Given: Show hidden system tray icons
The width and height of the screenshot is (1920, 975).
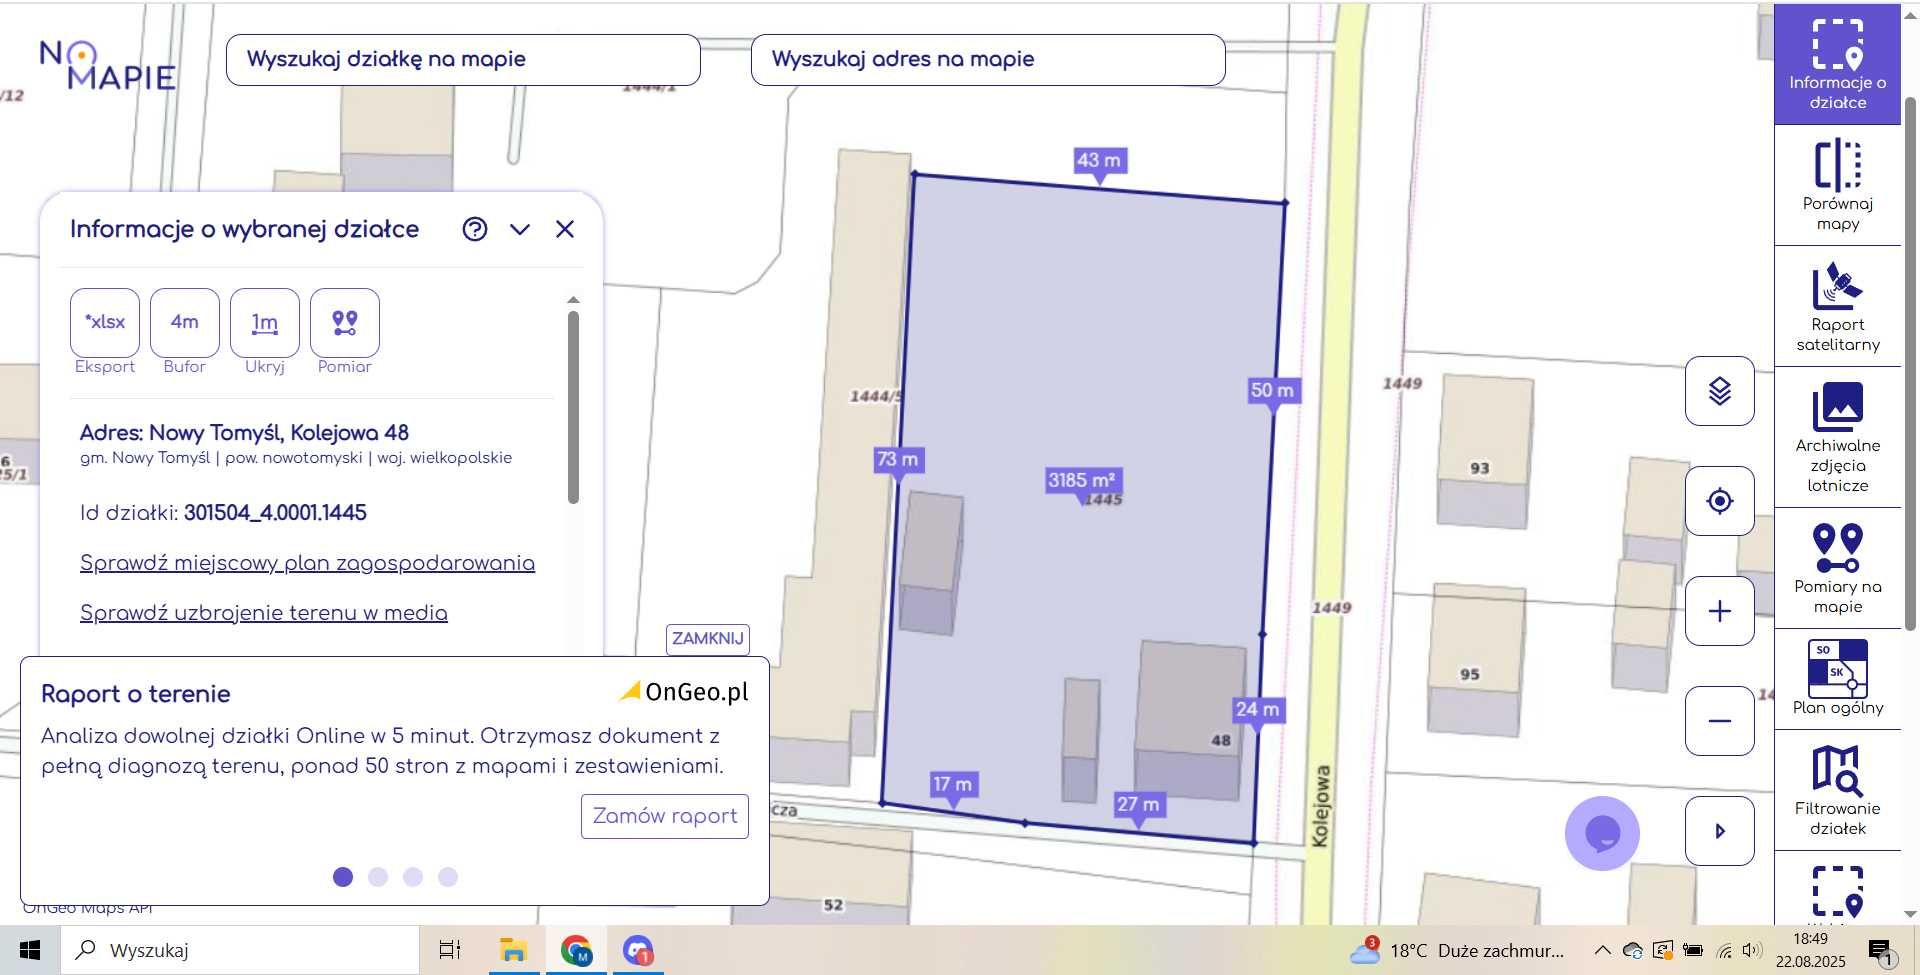Looking at the screenshot, I should (1602, 950).
